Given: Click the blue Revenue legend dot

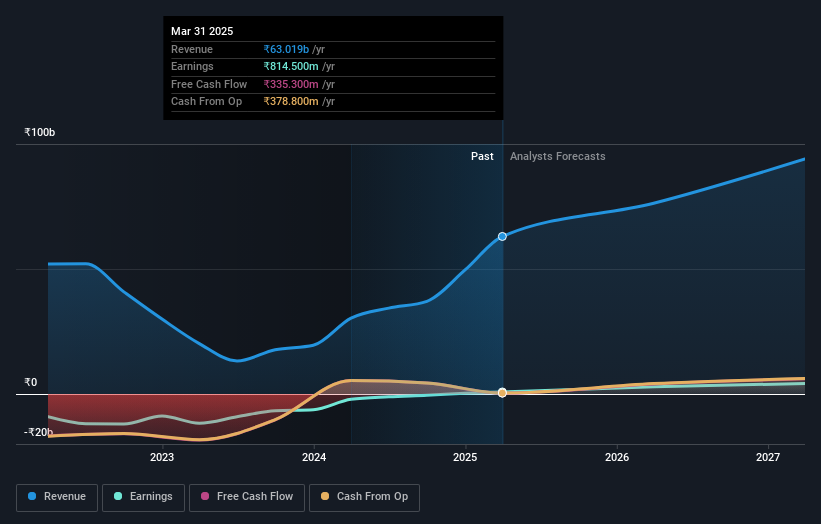Looking at the screenshot, I should [32, 496].
